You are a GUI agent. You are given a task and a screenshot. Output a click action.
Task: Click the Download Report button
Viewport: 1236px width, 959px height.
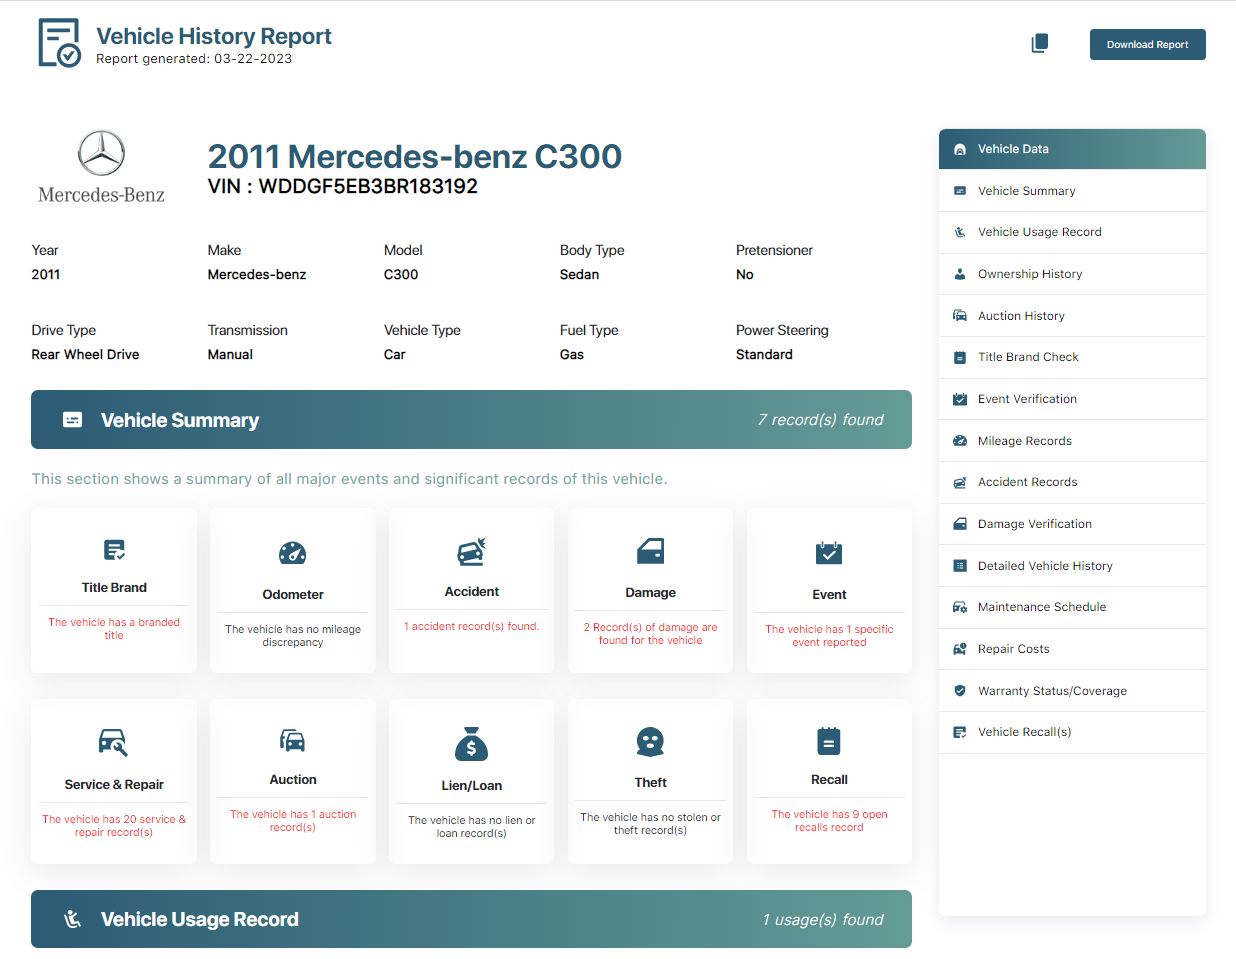(1147, 44)
